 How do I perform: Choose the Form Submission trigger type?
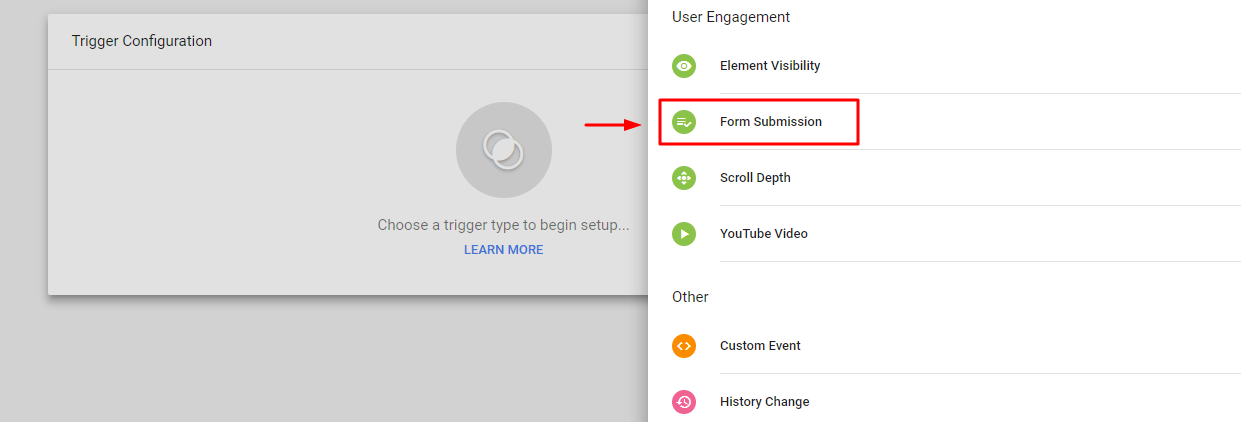[771, 122]
